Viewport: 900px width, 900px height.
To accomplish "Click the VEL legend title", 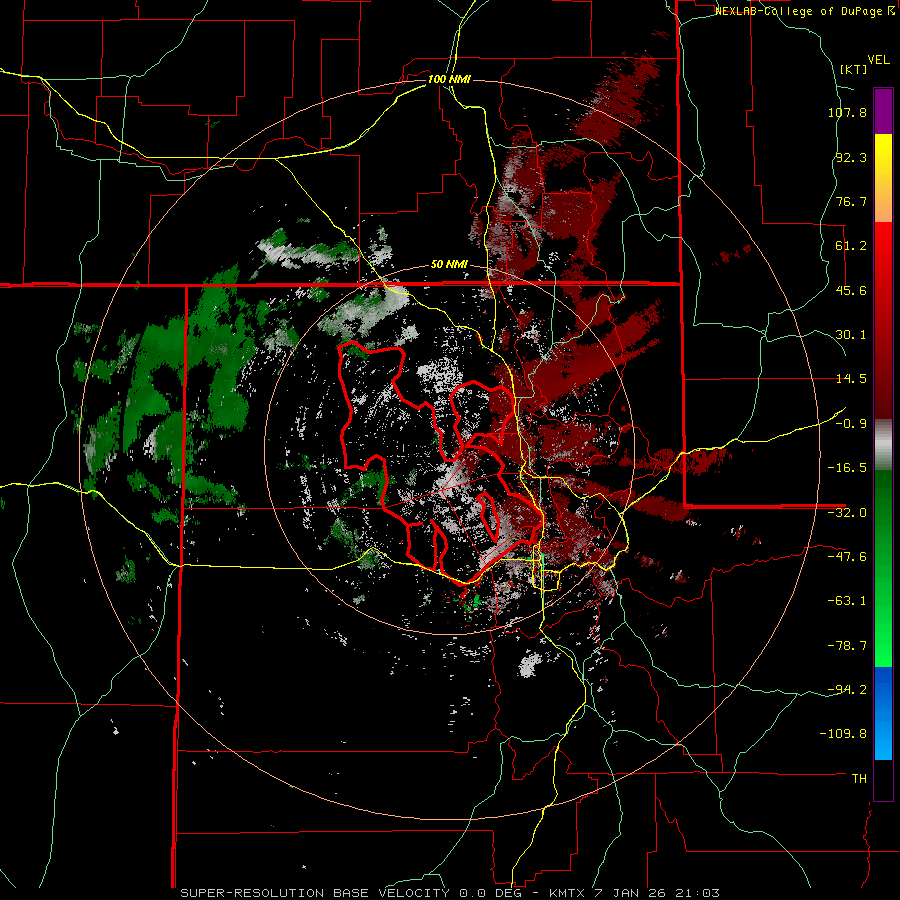I will tap(878, 60).
